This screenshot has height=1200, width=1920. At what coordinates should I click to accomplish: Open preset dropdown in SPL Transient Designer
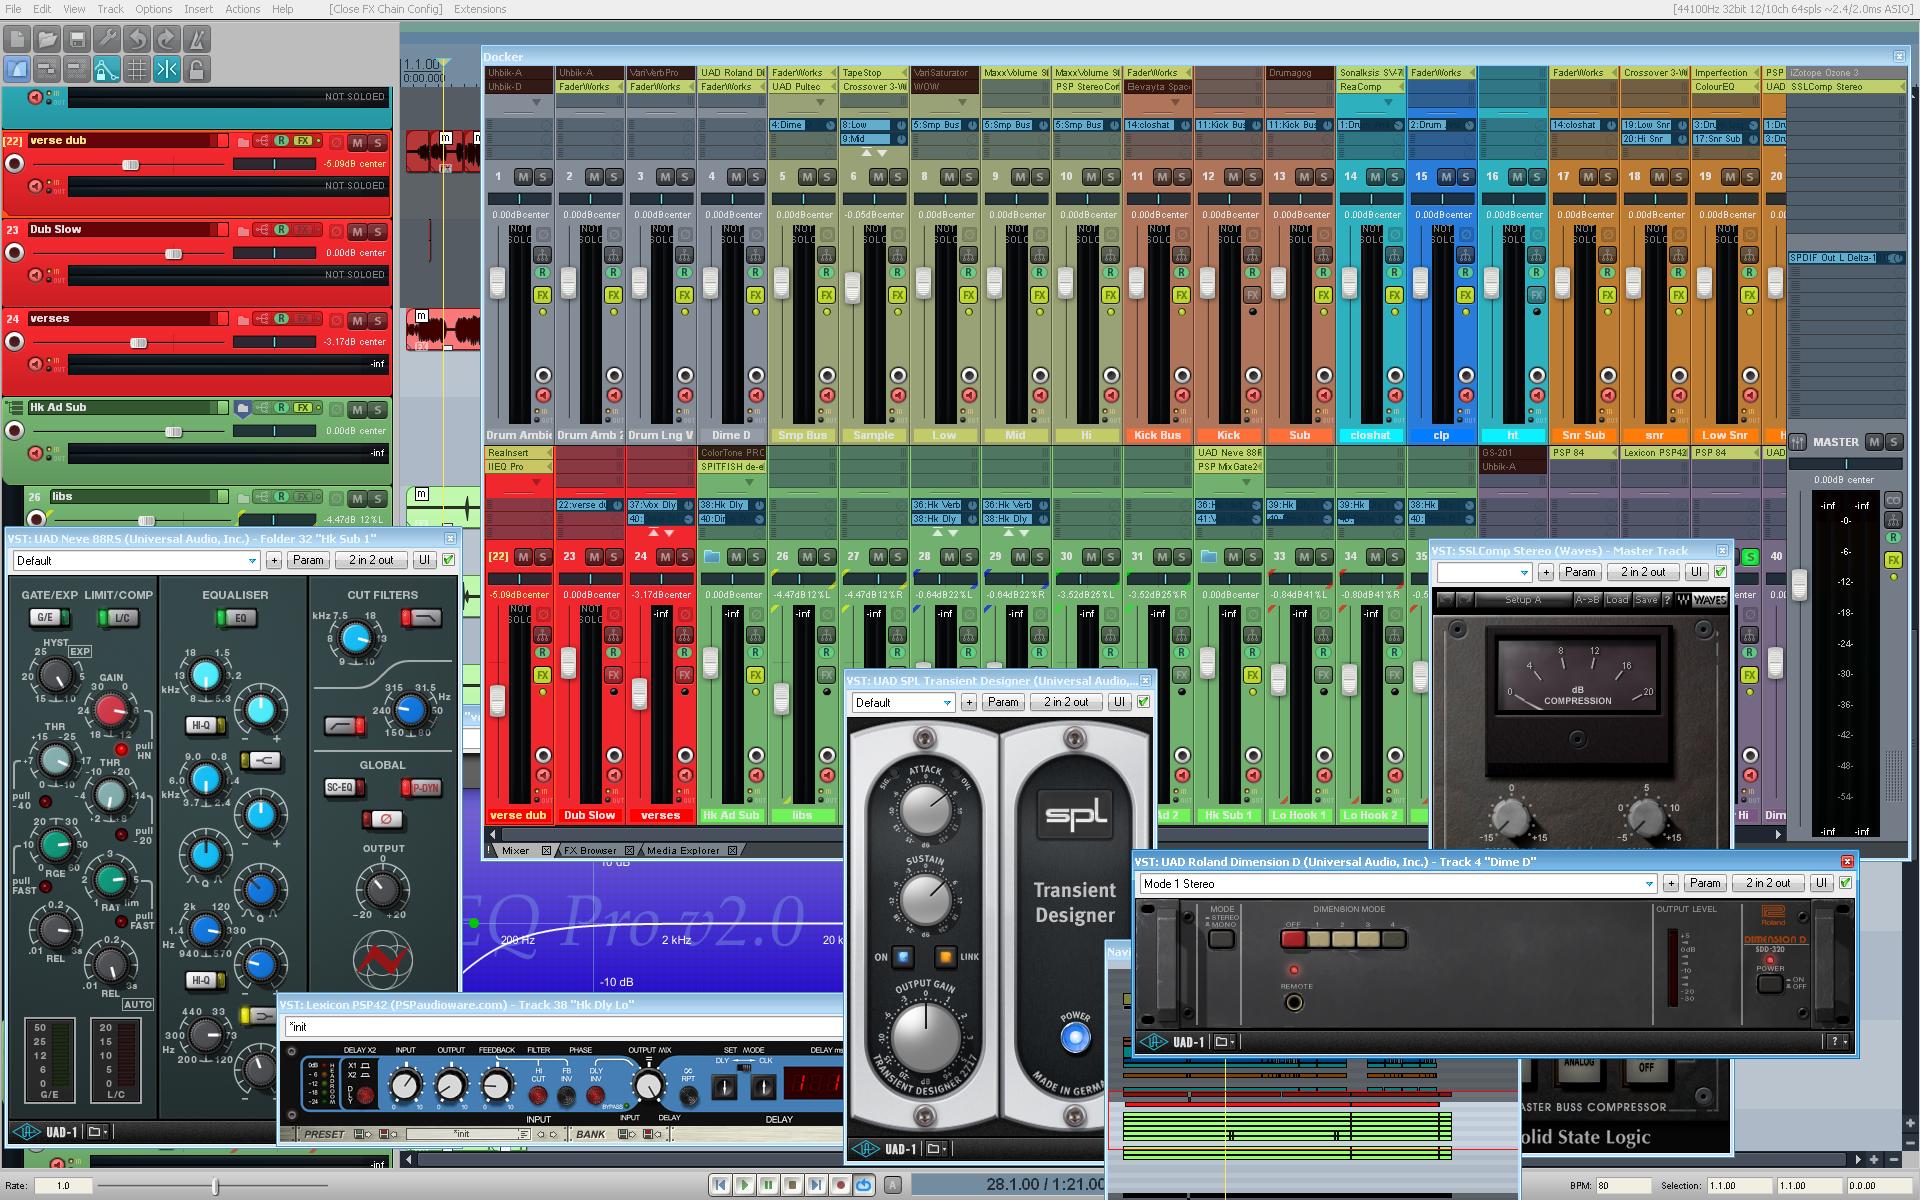pos(903,703)
